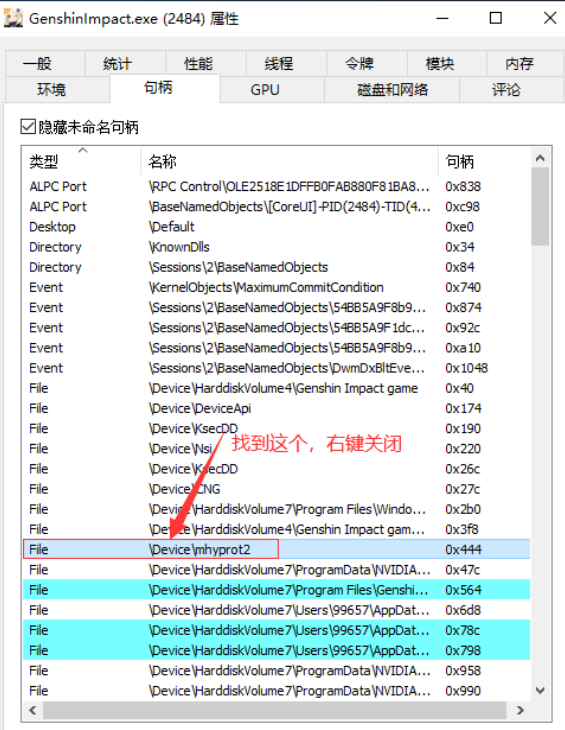This screenshot has width=565, height=730.
Task: Click the vertical scrollbar down arrow
Action: [540, 690]
